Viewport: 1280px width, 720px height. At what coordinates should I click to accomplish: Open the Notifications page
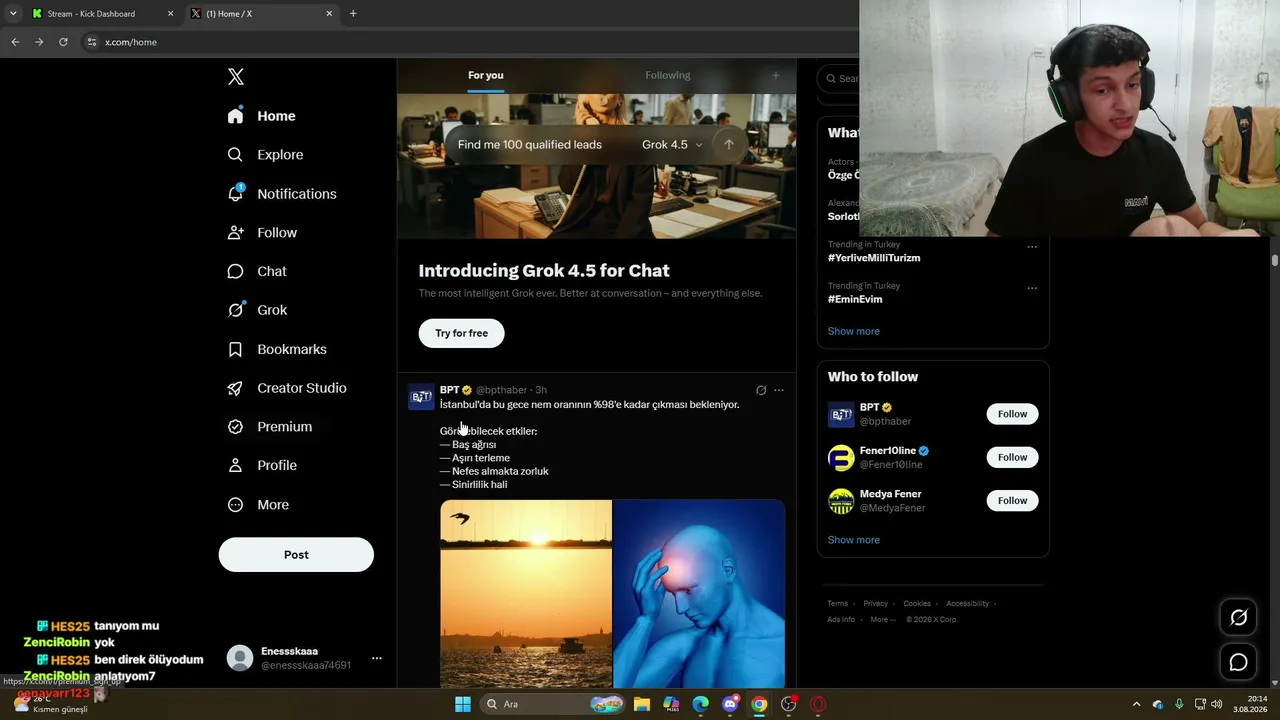pos(282,194)
